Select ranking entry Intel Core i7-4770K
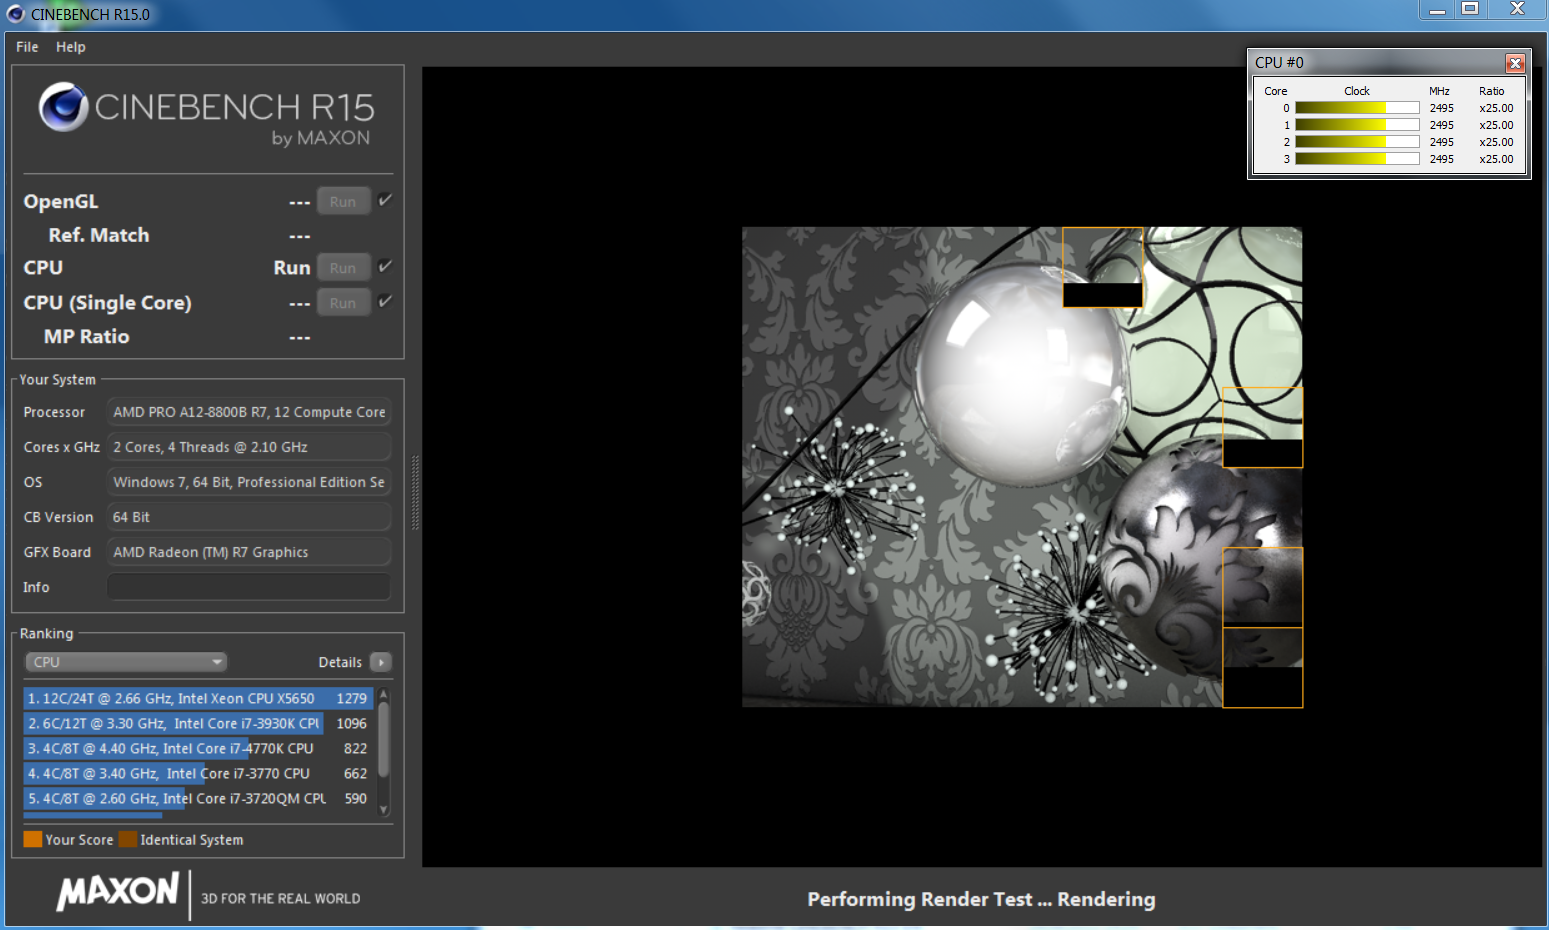Screen dimensions: 1549x930 (198, 748)
